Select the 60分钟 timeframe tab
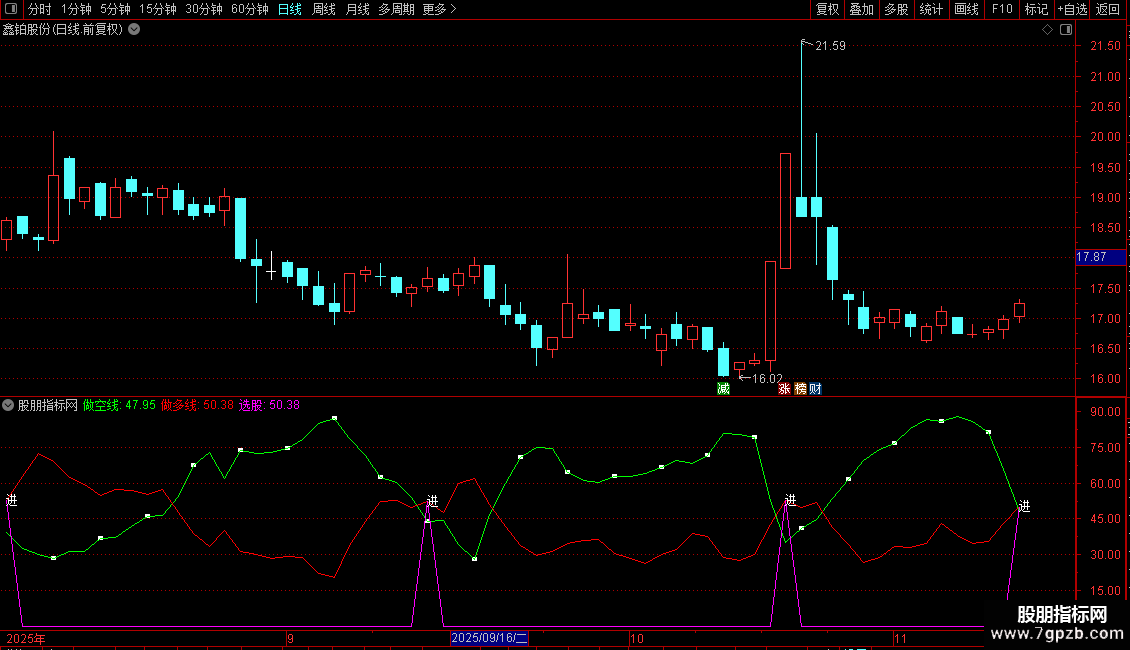 (249, 9)
